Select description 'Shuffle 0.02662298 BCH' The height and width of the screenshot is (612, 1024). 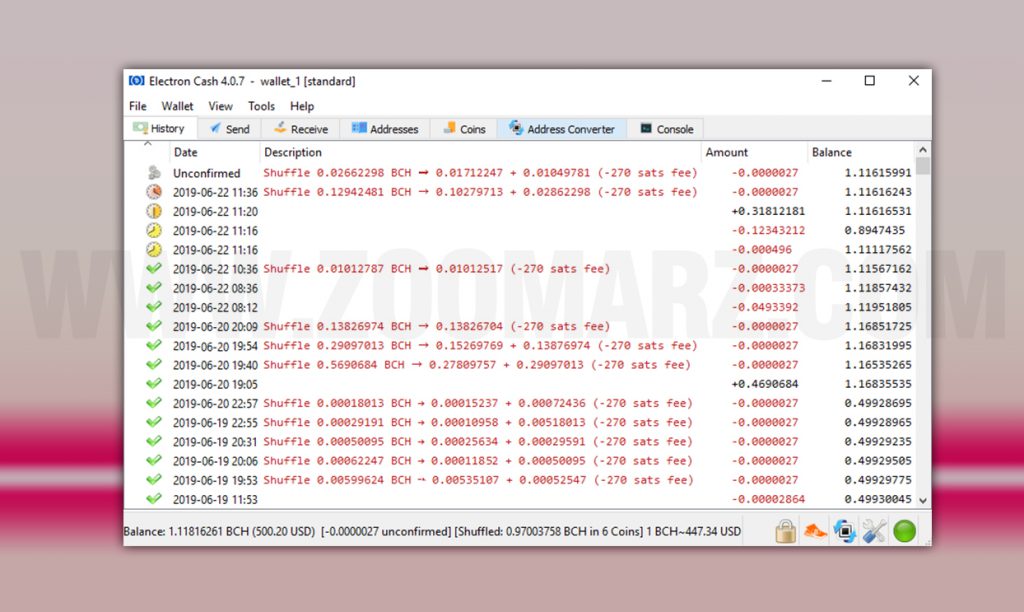pyautogui.click(x=480, y=172)
